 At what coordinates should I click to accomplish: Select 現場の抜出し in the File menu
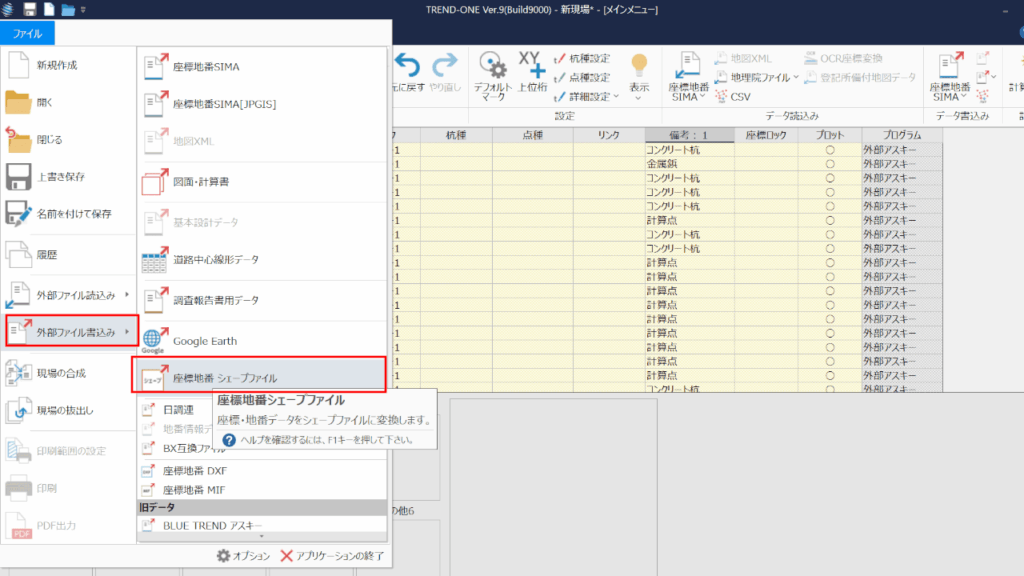69,410
